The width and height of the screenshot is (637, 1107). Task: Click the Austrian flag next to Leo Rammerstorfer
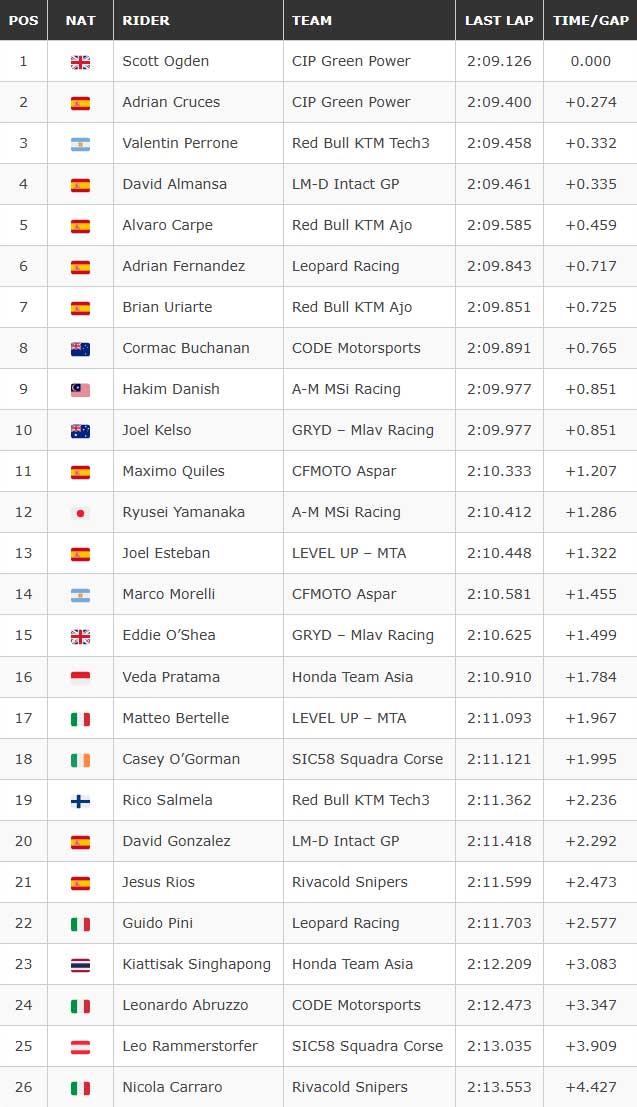[81, 1047]
